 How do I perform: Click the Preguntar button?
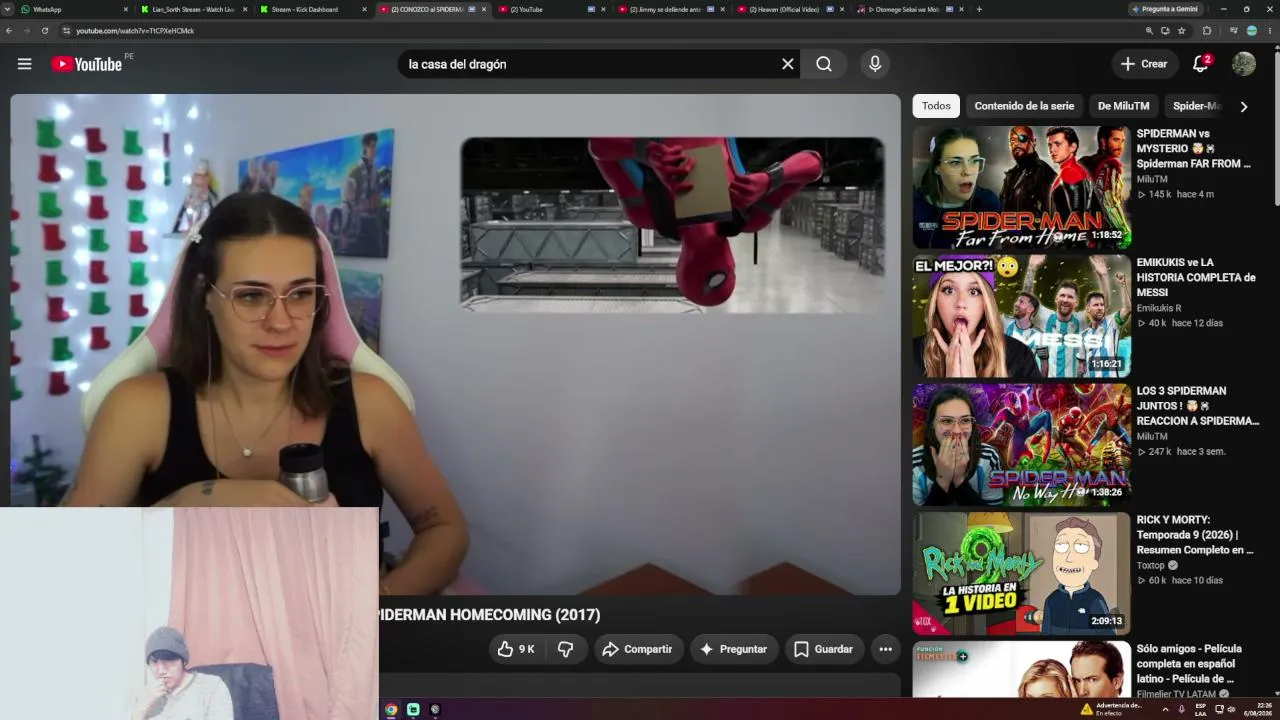pos(733,649)
